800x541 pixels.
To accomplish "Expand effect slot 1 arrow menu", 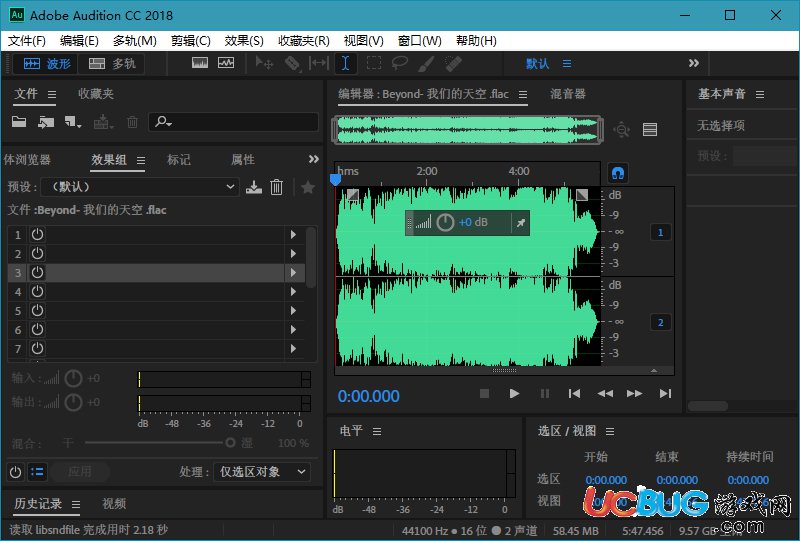I will 293,235.
